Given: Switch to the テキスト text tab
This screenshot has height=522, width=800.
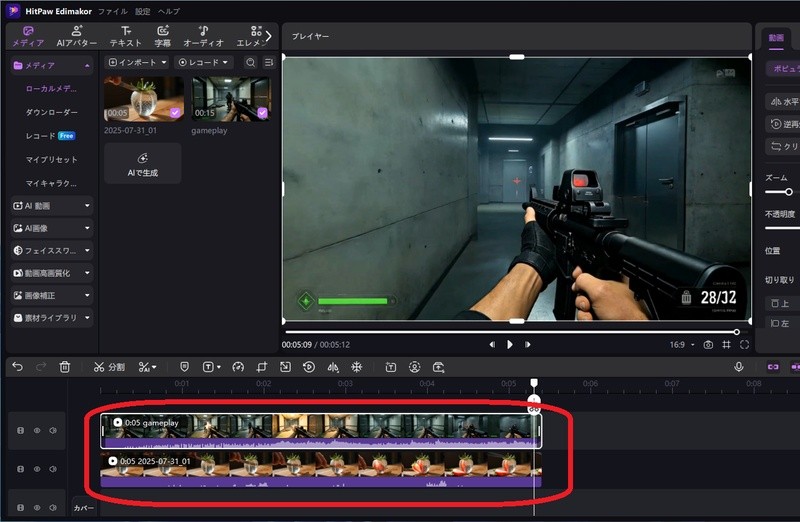Looking at the screenshot, I should tap(126, 37).
